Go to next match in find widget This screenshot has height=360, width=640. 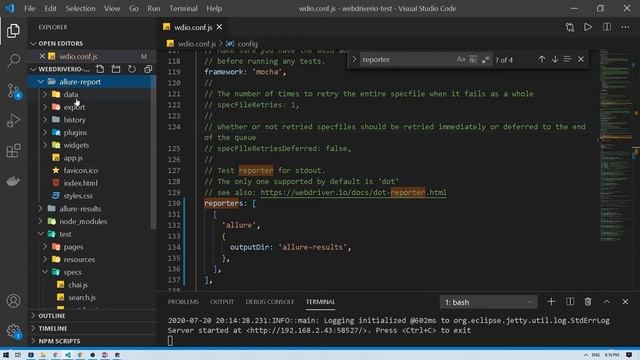[x=555, y=60]
